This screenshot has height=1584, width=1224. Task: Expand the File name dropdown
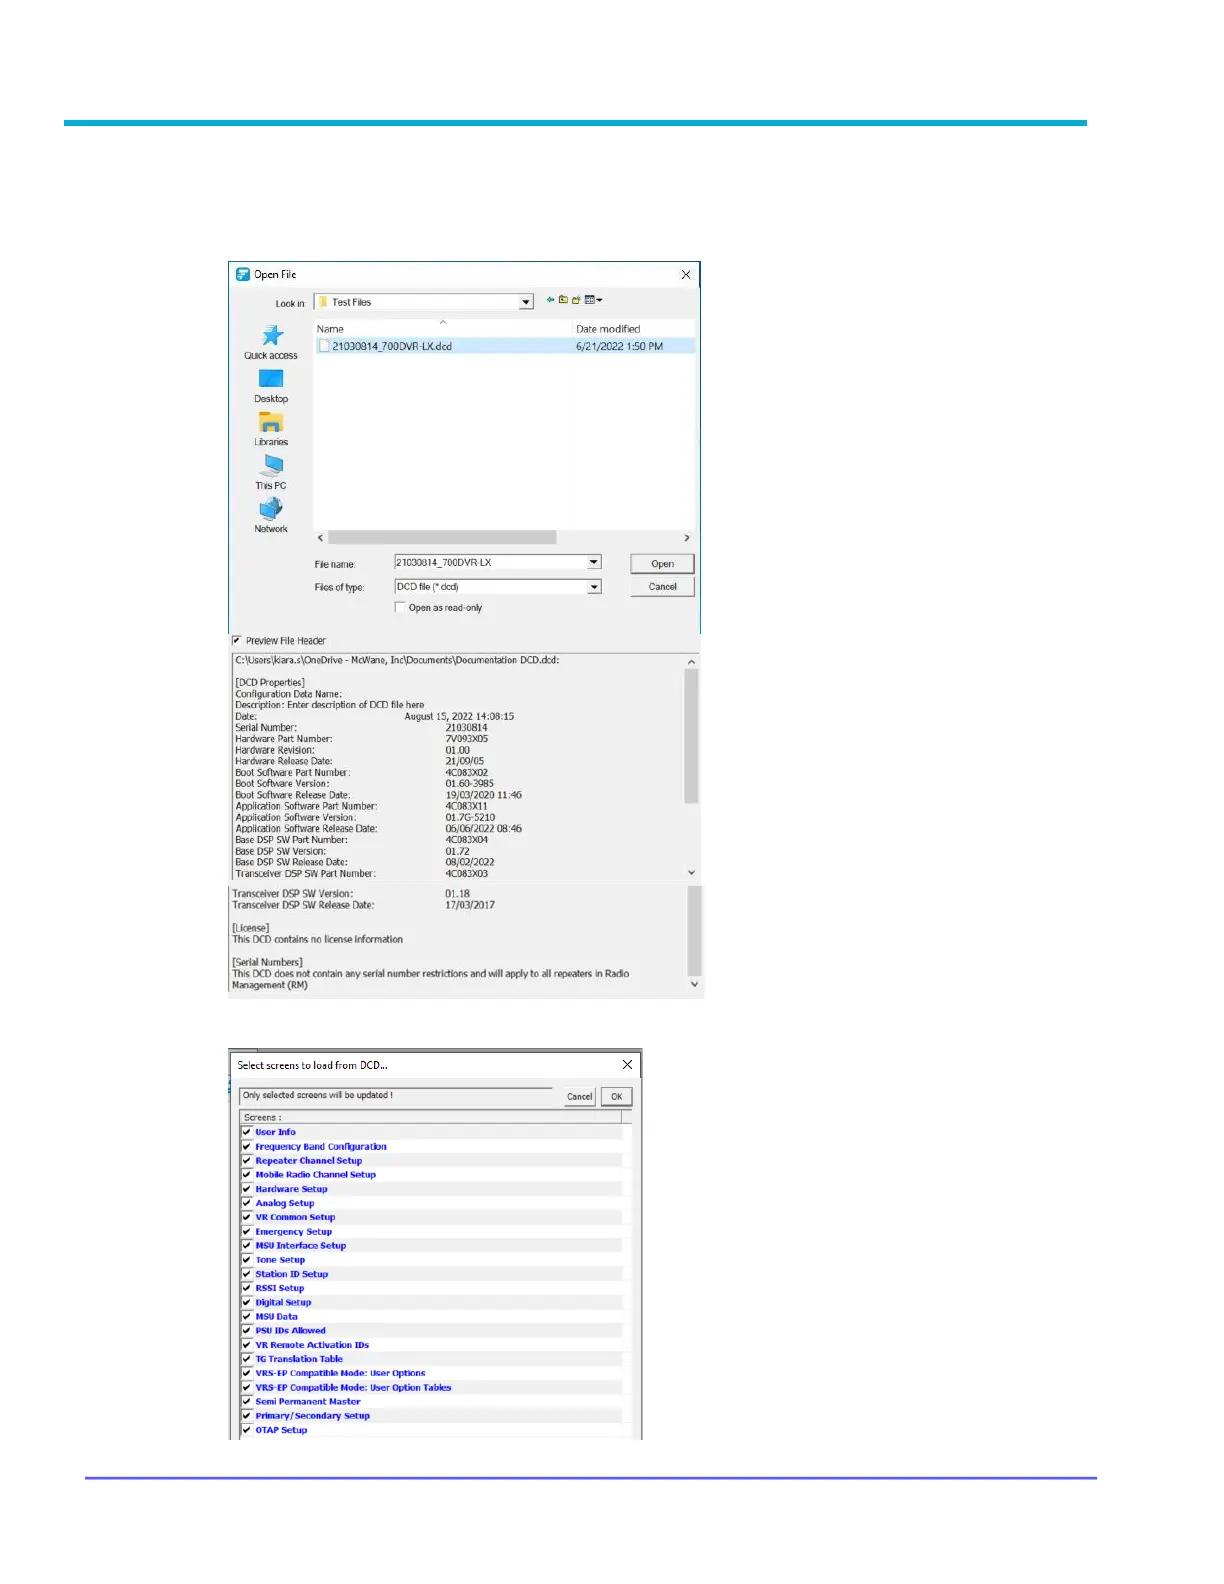(x=594, y=563)
